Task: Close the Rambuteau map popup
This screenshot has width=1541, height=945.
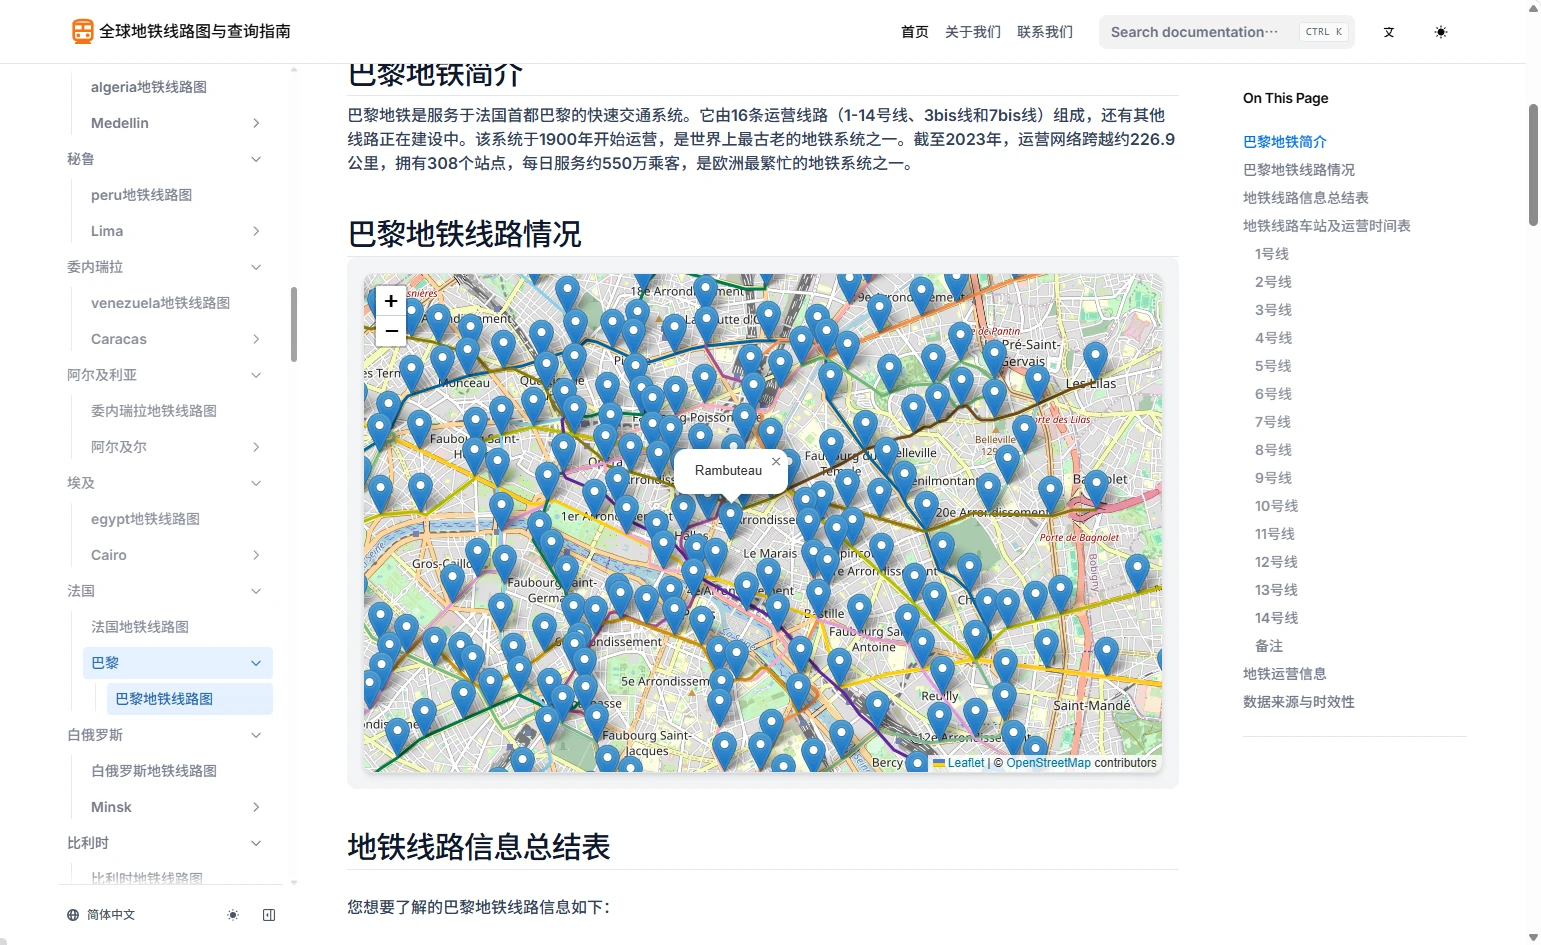Action: click(776, 462)
